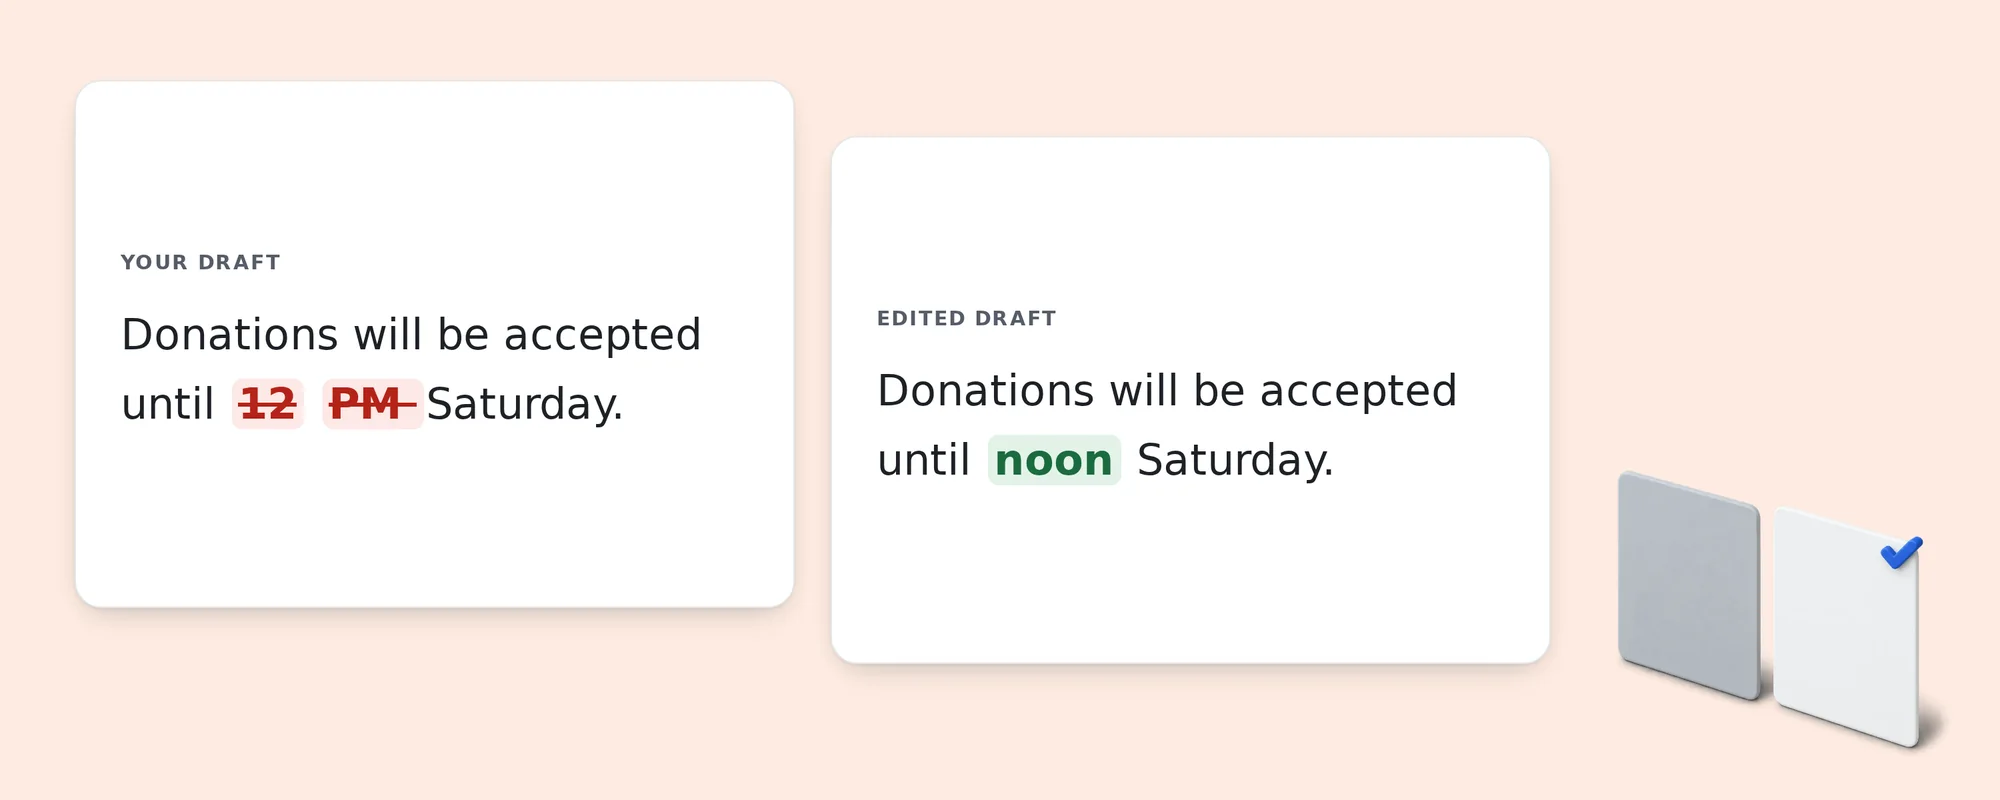Click the word 'until' in your draft
The height and width of the screenshot is (800, 2000).
point(168,404)
